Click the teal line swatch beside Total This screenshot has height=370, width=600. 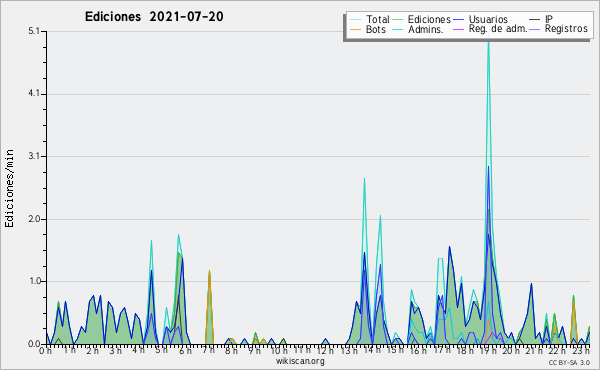[x=355, y=19]
